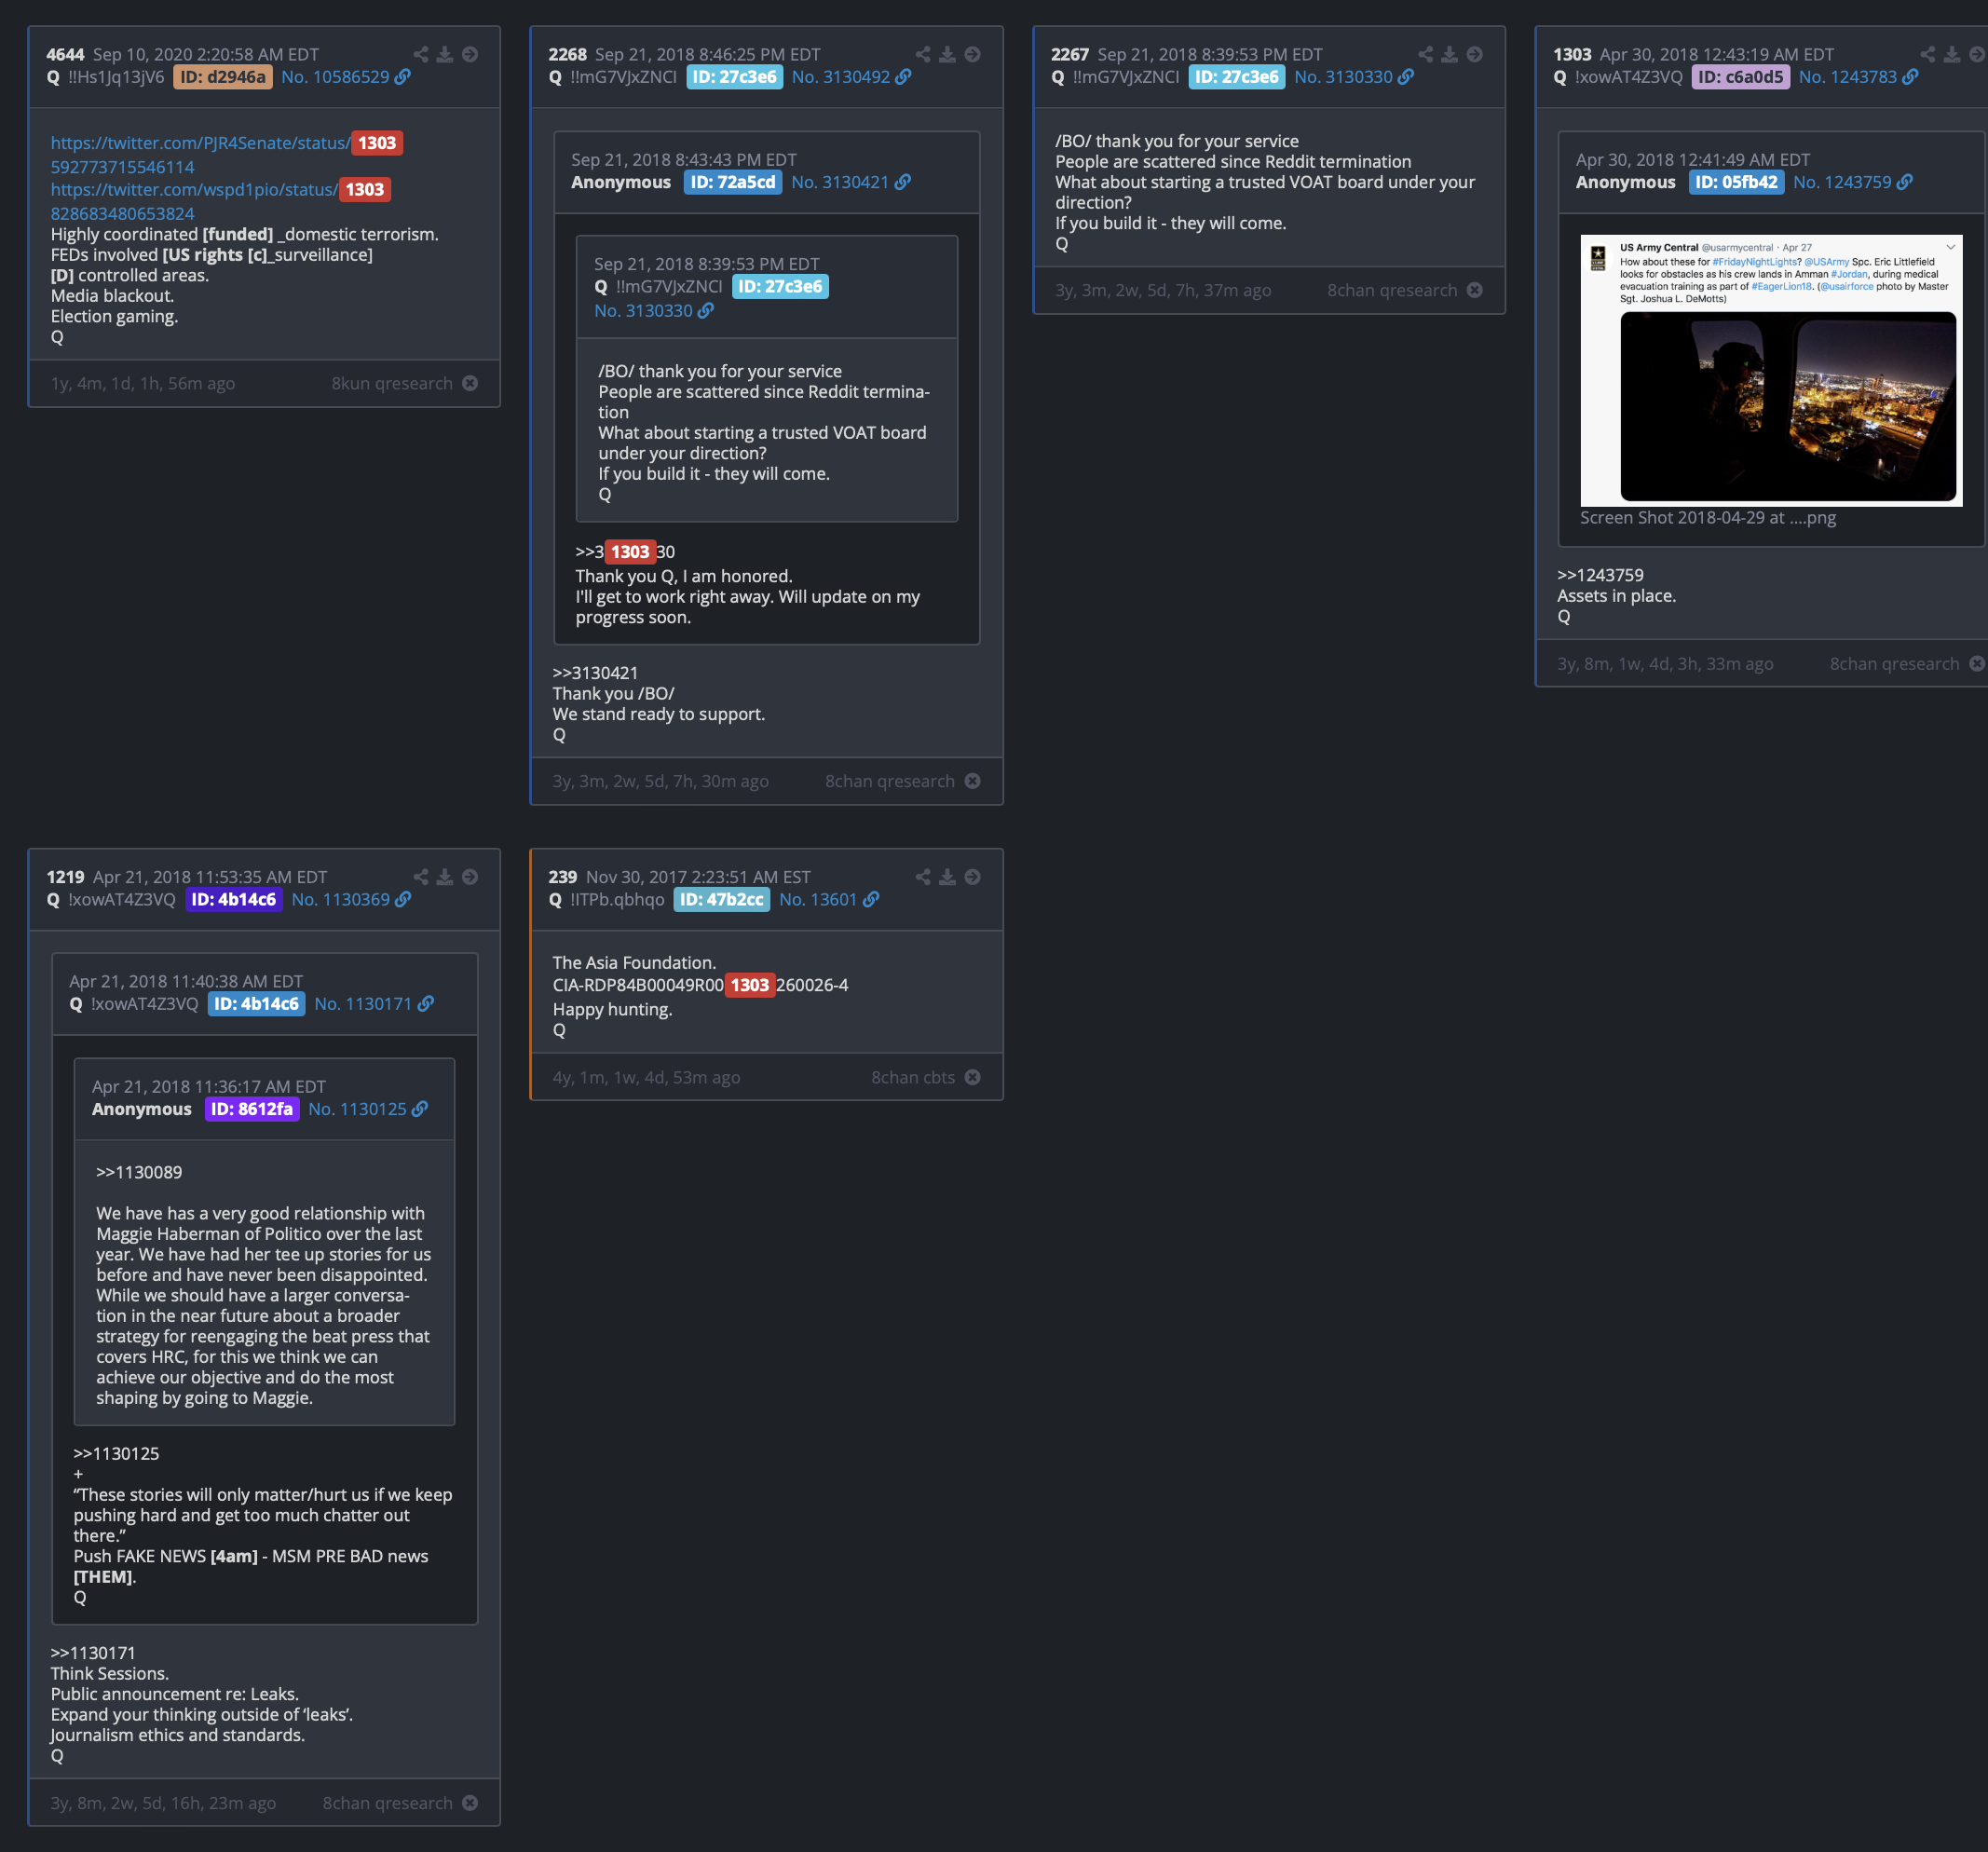Click share icon on post 1303
This screenshot has width=1988, height=1852.
pyautogui.click(x=1927, y=54)
